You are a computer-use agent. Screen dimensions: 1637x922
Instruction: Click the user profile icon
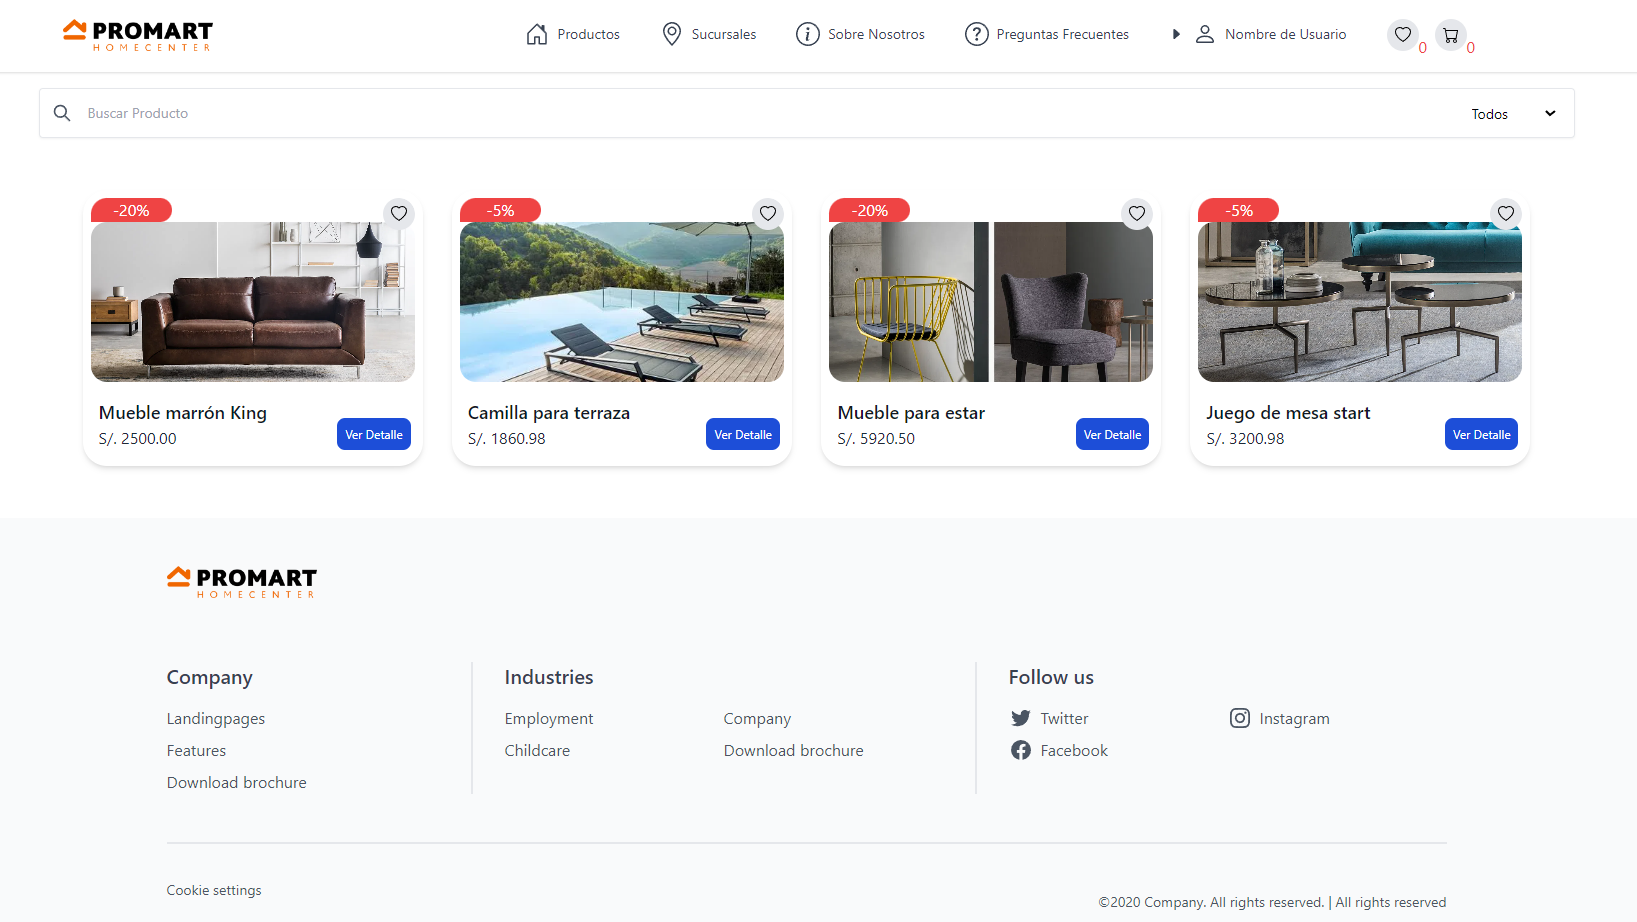pos(1205,34)
